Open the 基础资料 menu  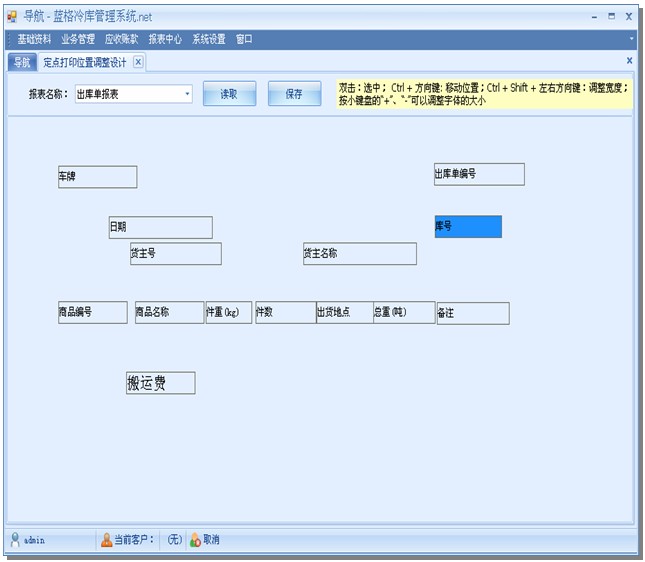pos(34,39)
